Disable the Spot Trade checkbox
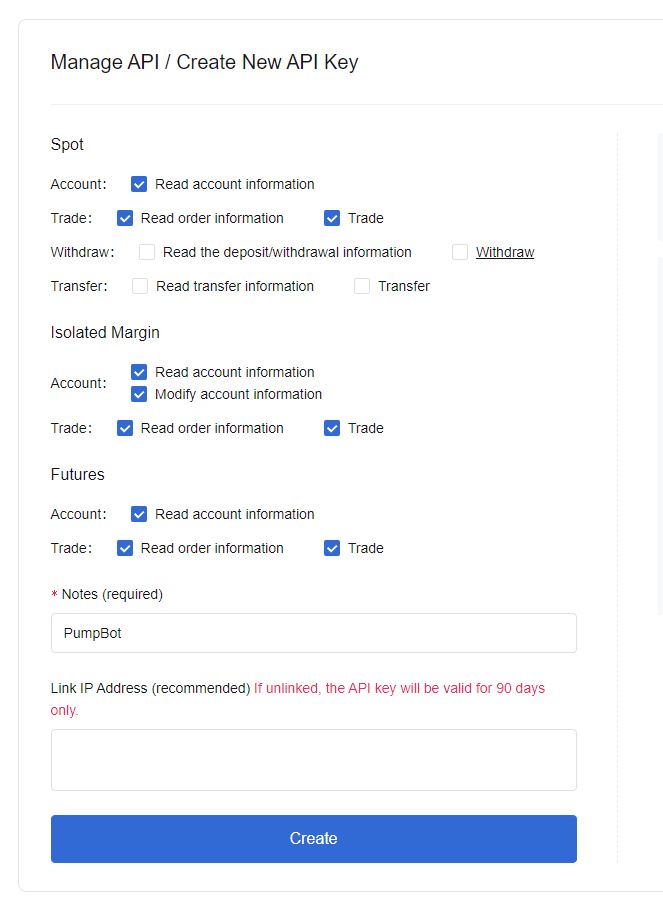 [332, 218]
